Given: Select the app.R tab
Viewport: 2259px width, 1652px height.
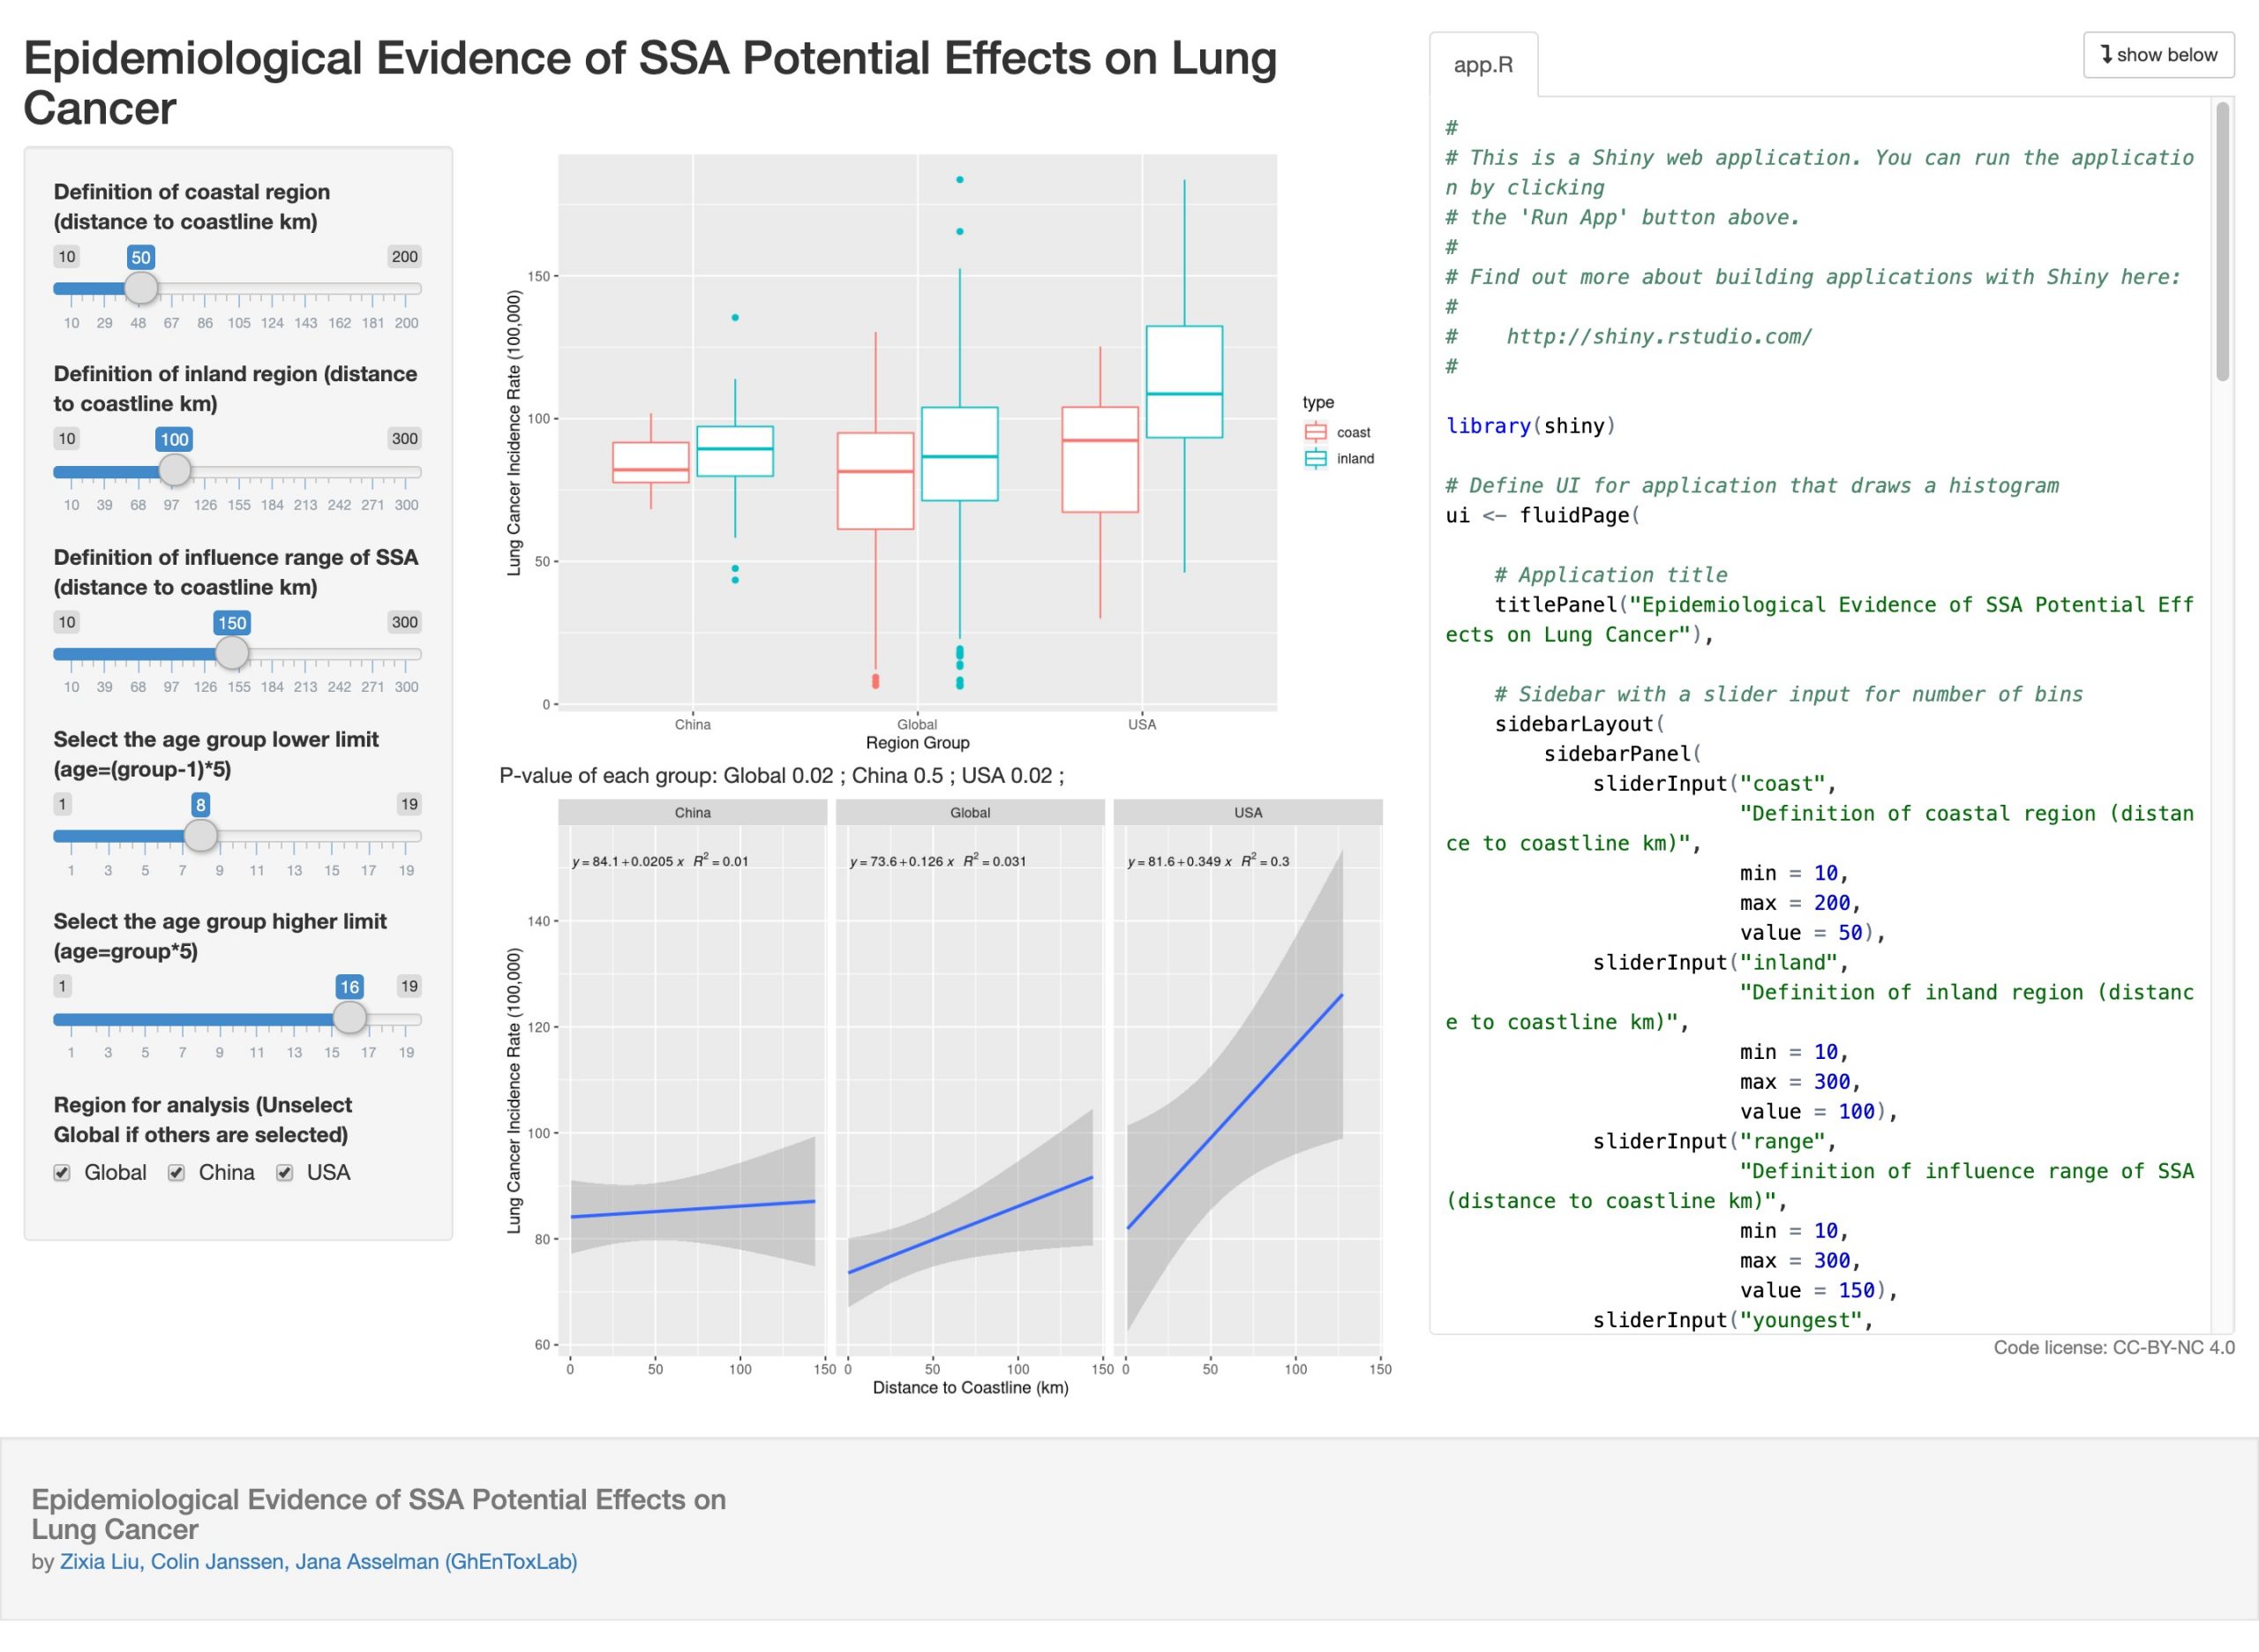Looking at the screenshot, I should pos(1482,65).
